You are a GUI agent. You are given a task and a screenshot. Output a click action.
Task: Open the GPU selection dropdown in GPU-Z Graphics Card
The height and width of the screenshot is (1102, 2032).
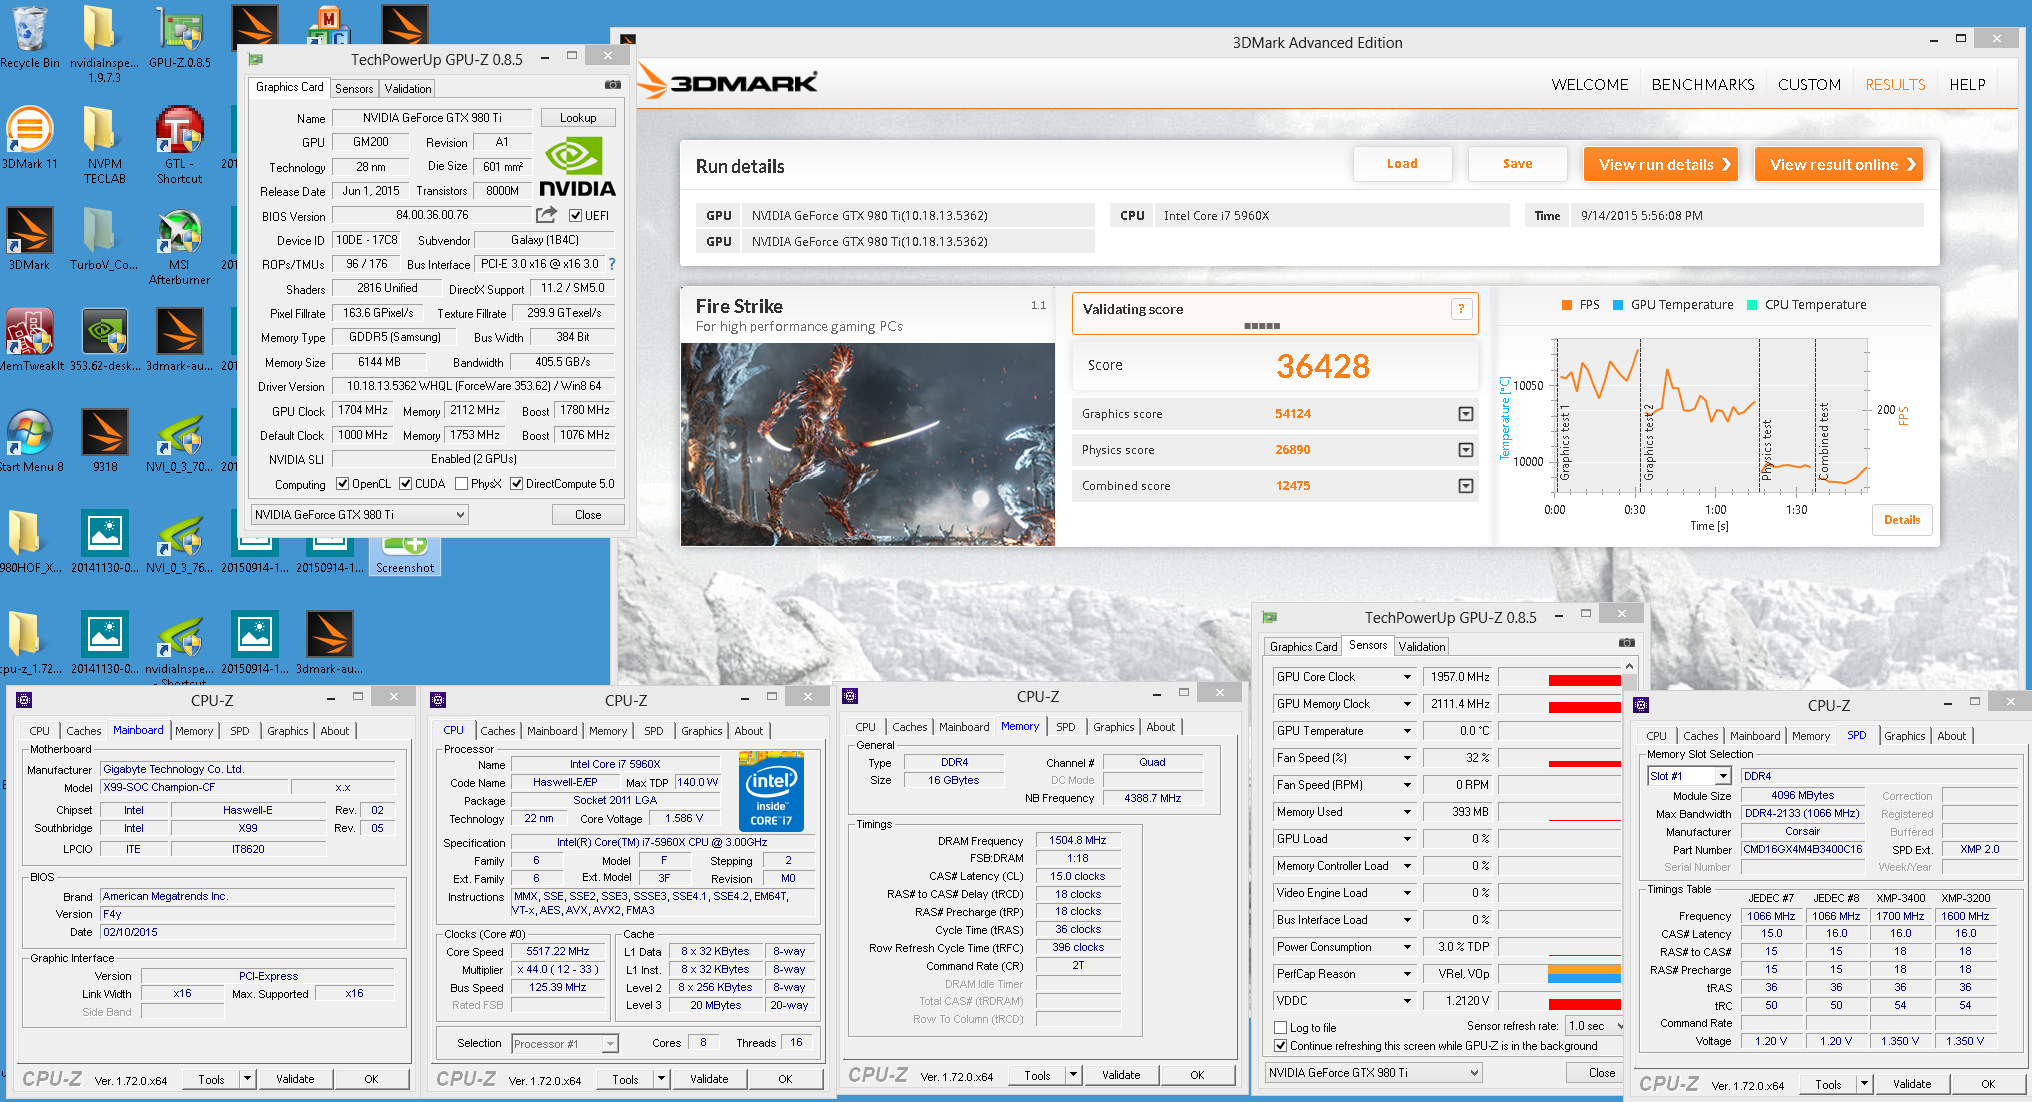pos(359,514)
